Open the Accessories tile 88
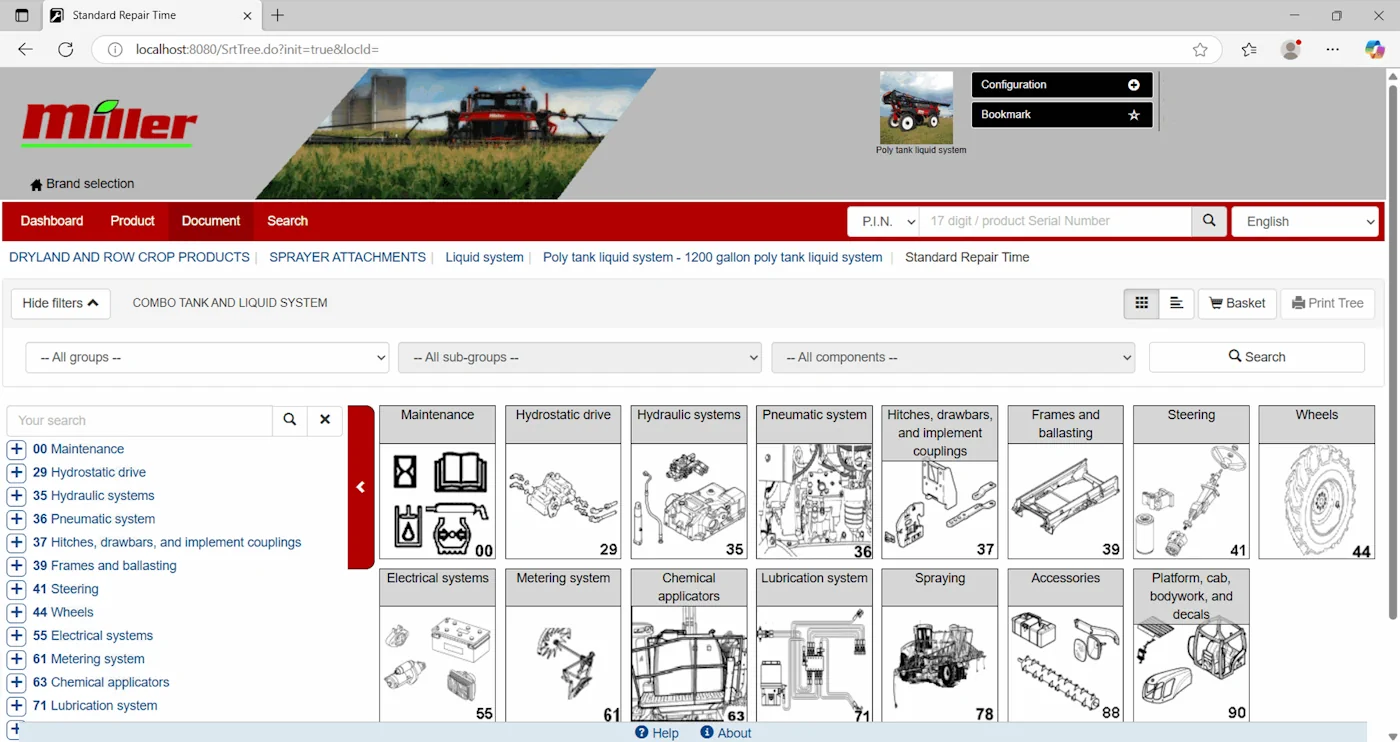Image resolution: width=1400 pixels, height=742 pixels. point(1065,645)
